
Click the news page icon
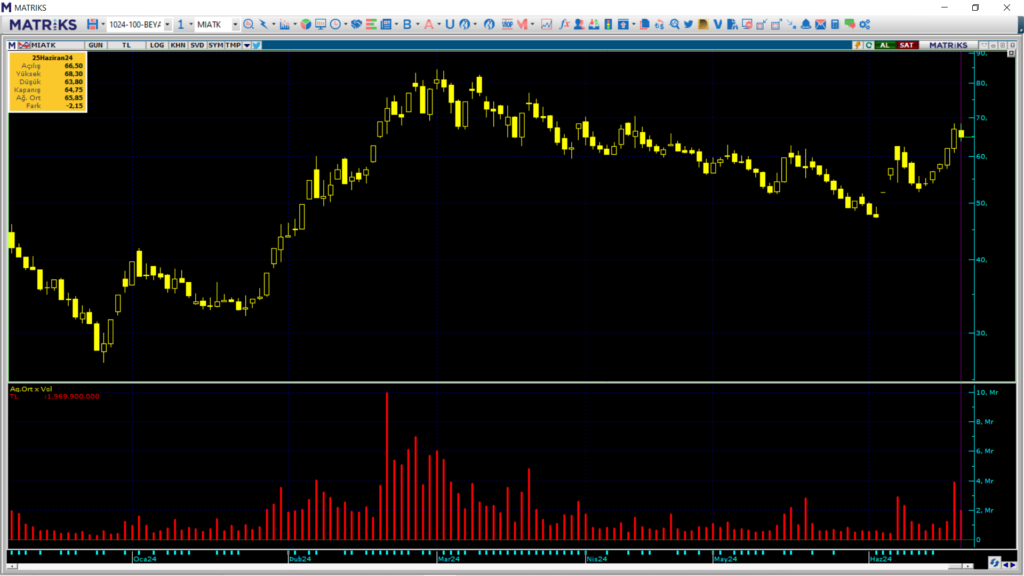click(x=386, y=24)
